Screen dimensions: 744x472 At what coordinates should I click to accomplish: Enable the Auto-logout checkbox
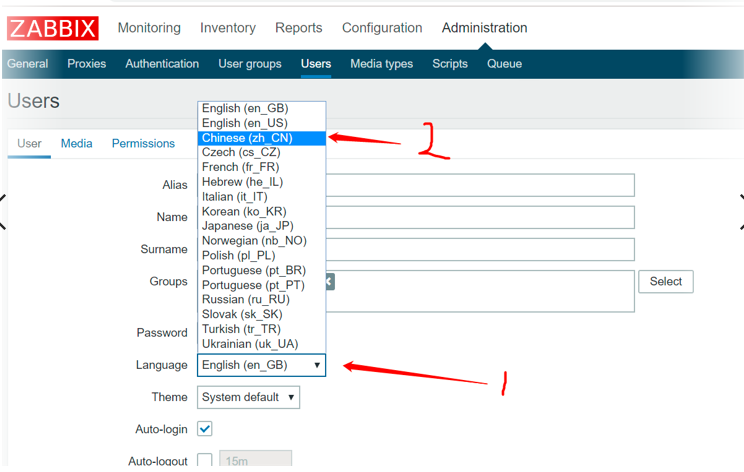click(205, 460)
